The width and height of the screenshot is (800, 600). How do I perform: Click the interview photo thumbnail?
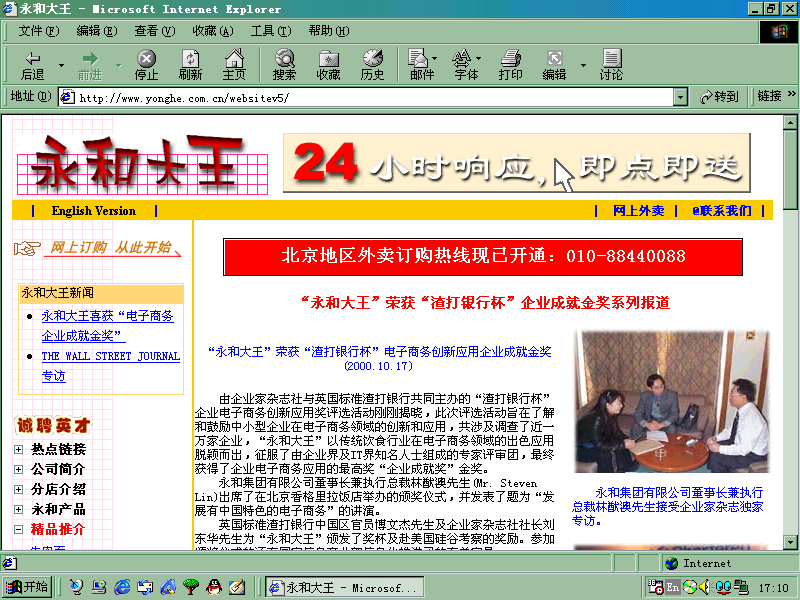(671, 402)
